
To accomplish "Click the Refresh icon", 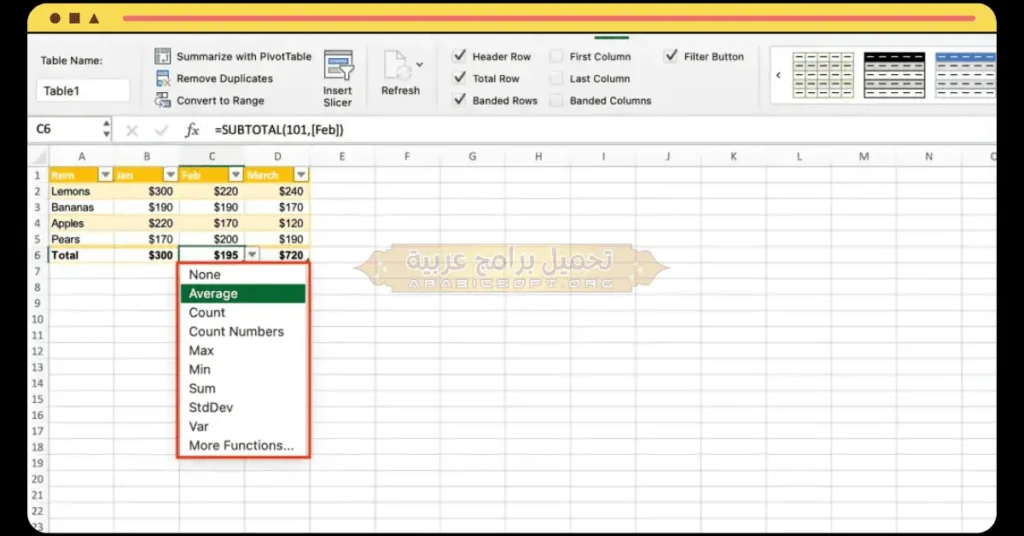I will tap(396, 66).
